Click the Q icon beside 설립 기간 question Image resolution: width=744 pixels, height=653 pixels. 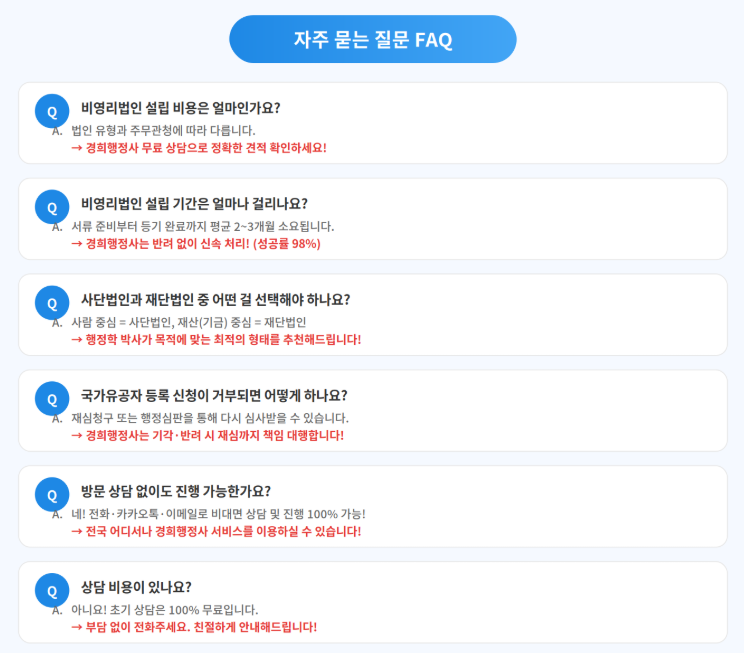tap(52, 206)
